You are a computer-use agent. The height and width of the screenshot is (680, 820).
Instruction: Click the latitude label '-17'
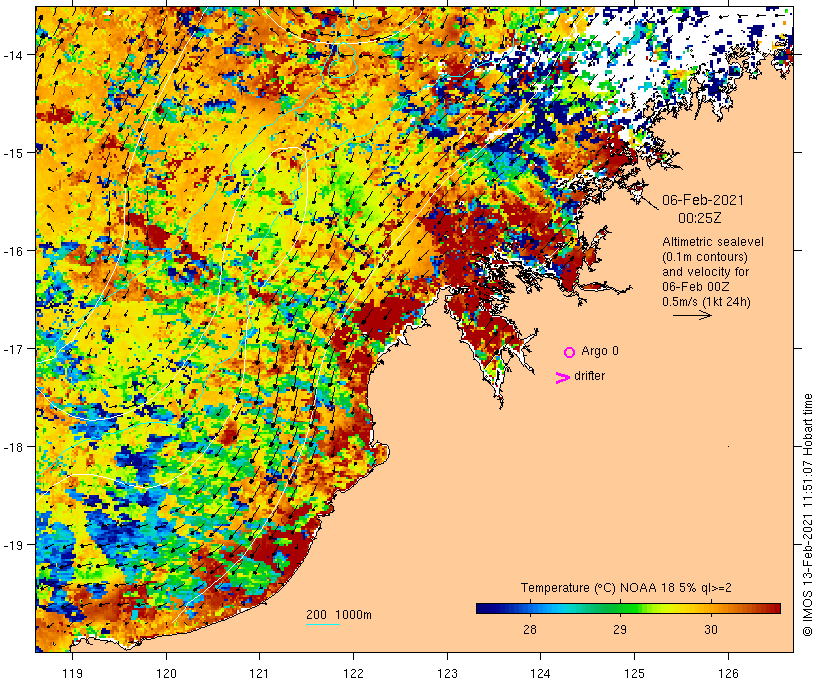[13, 348]
